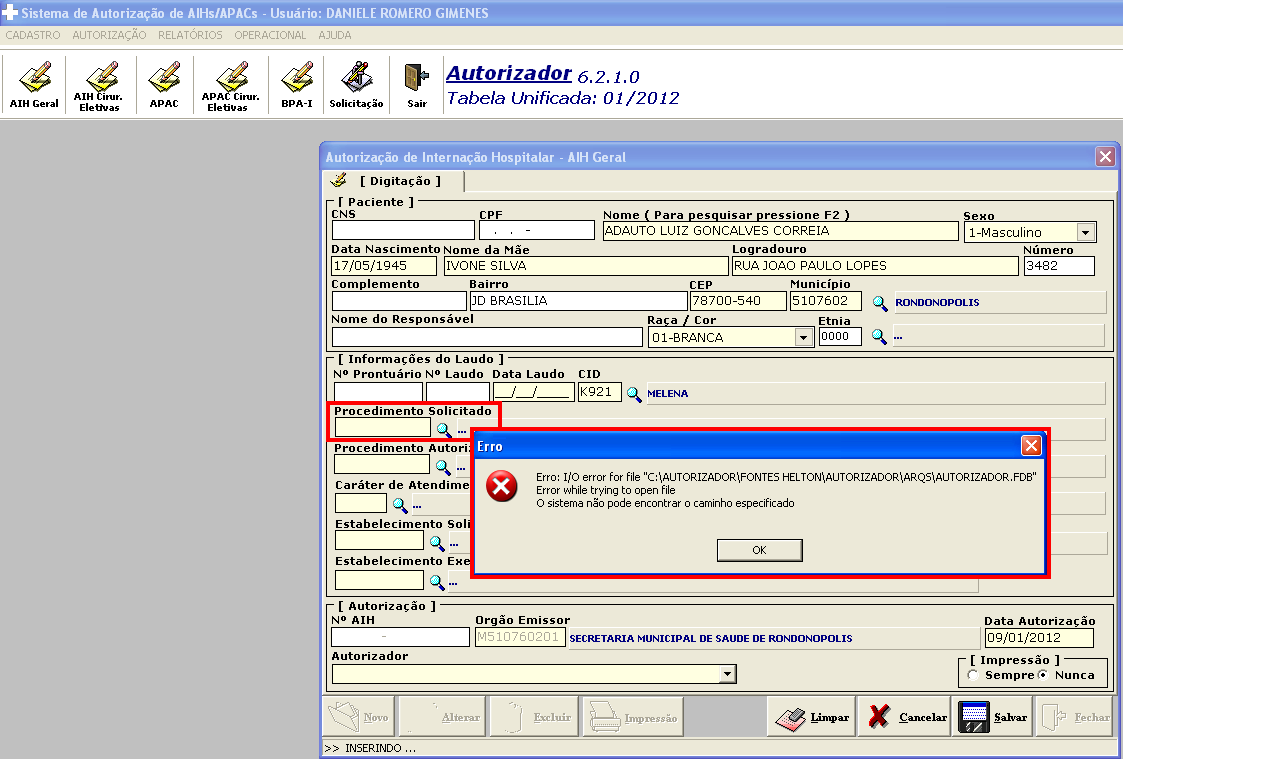This screenshot has height=759, width=1280.
Task: Click the Impressão button
Action: [633, 717]
